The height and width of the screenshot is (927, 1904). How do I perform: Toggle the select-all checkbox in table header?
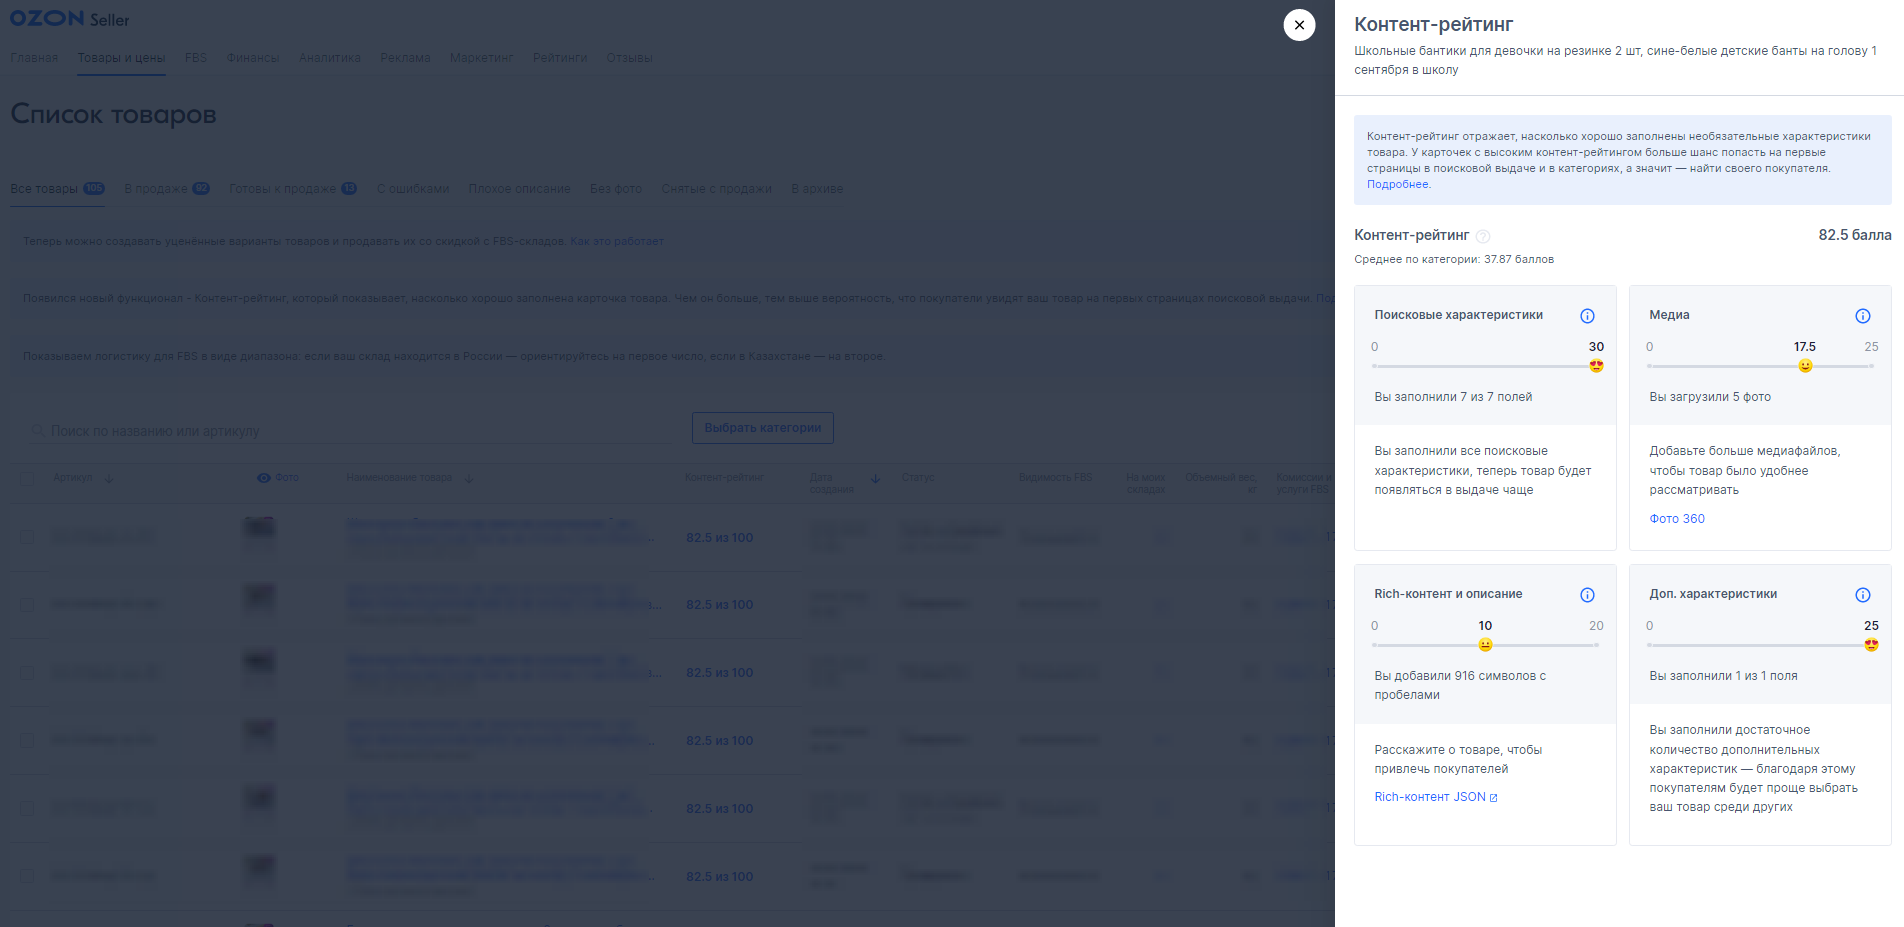coord(27,478)
